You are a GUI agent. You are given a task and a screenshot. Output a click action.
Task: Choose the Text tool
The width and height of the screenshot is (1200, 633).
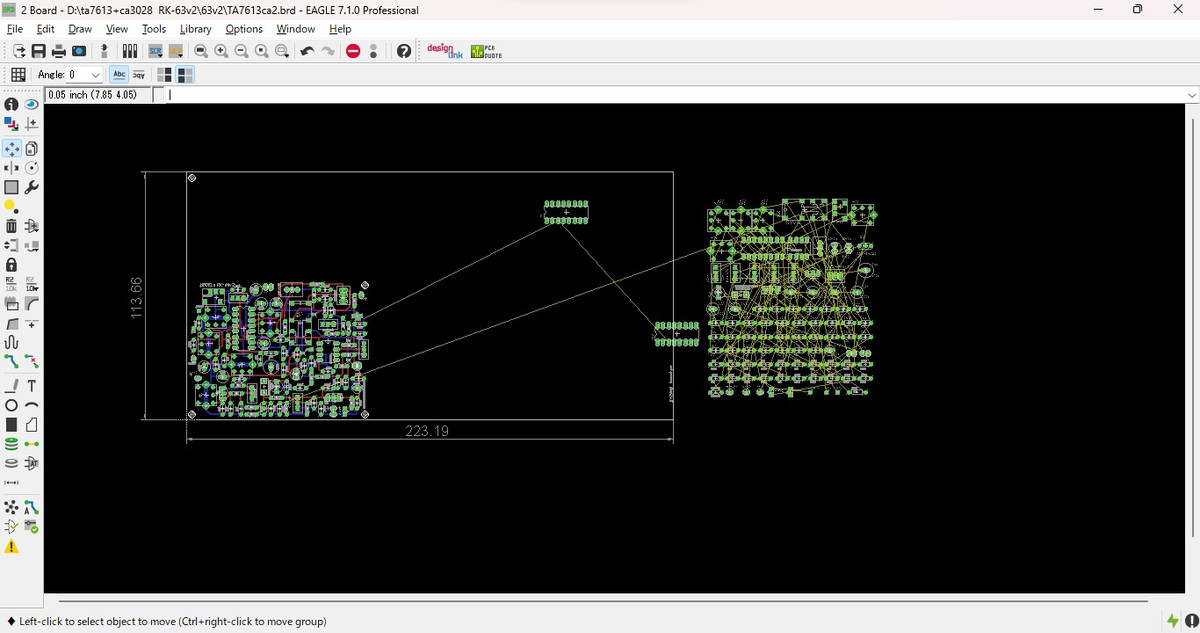[32, 386]
